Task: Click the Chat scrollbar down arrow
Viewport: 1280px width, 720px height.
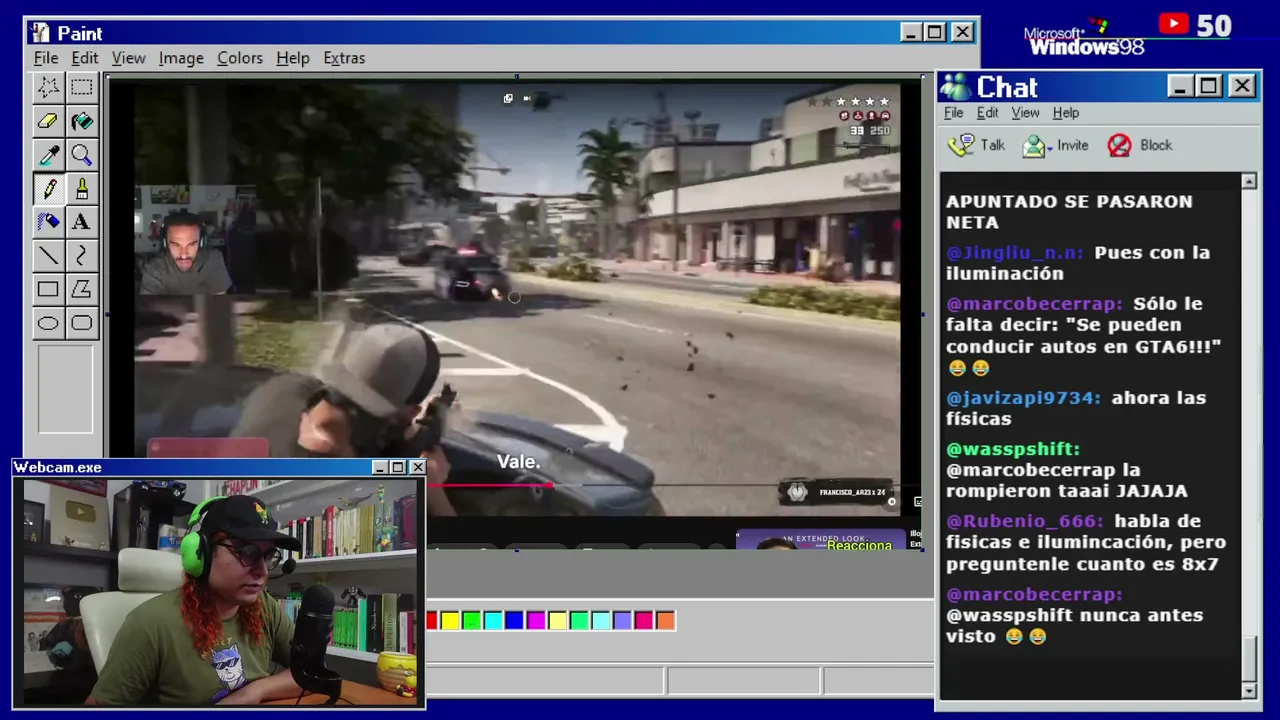Action: 1249,691
